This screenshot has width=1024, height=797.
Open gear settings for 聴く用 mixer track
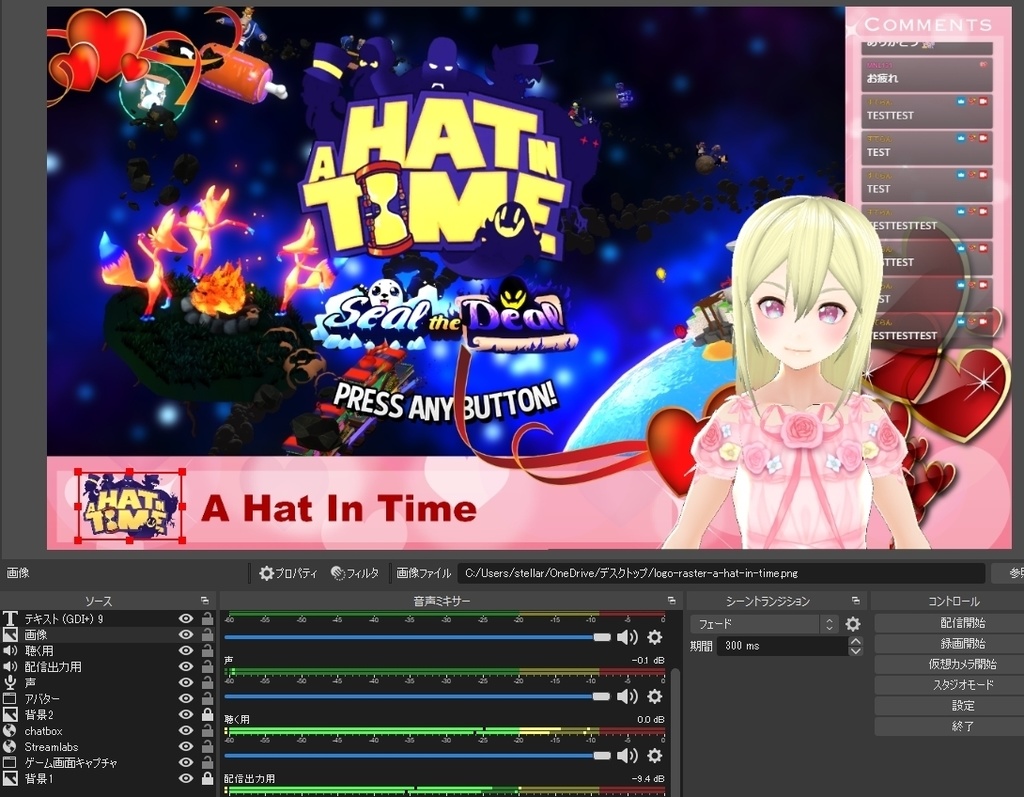click(654, 755)
